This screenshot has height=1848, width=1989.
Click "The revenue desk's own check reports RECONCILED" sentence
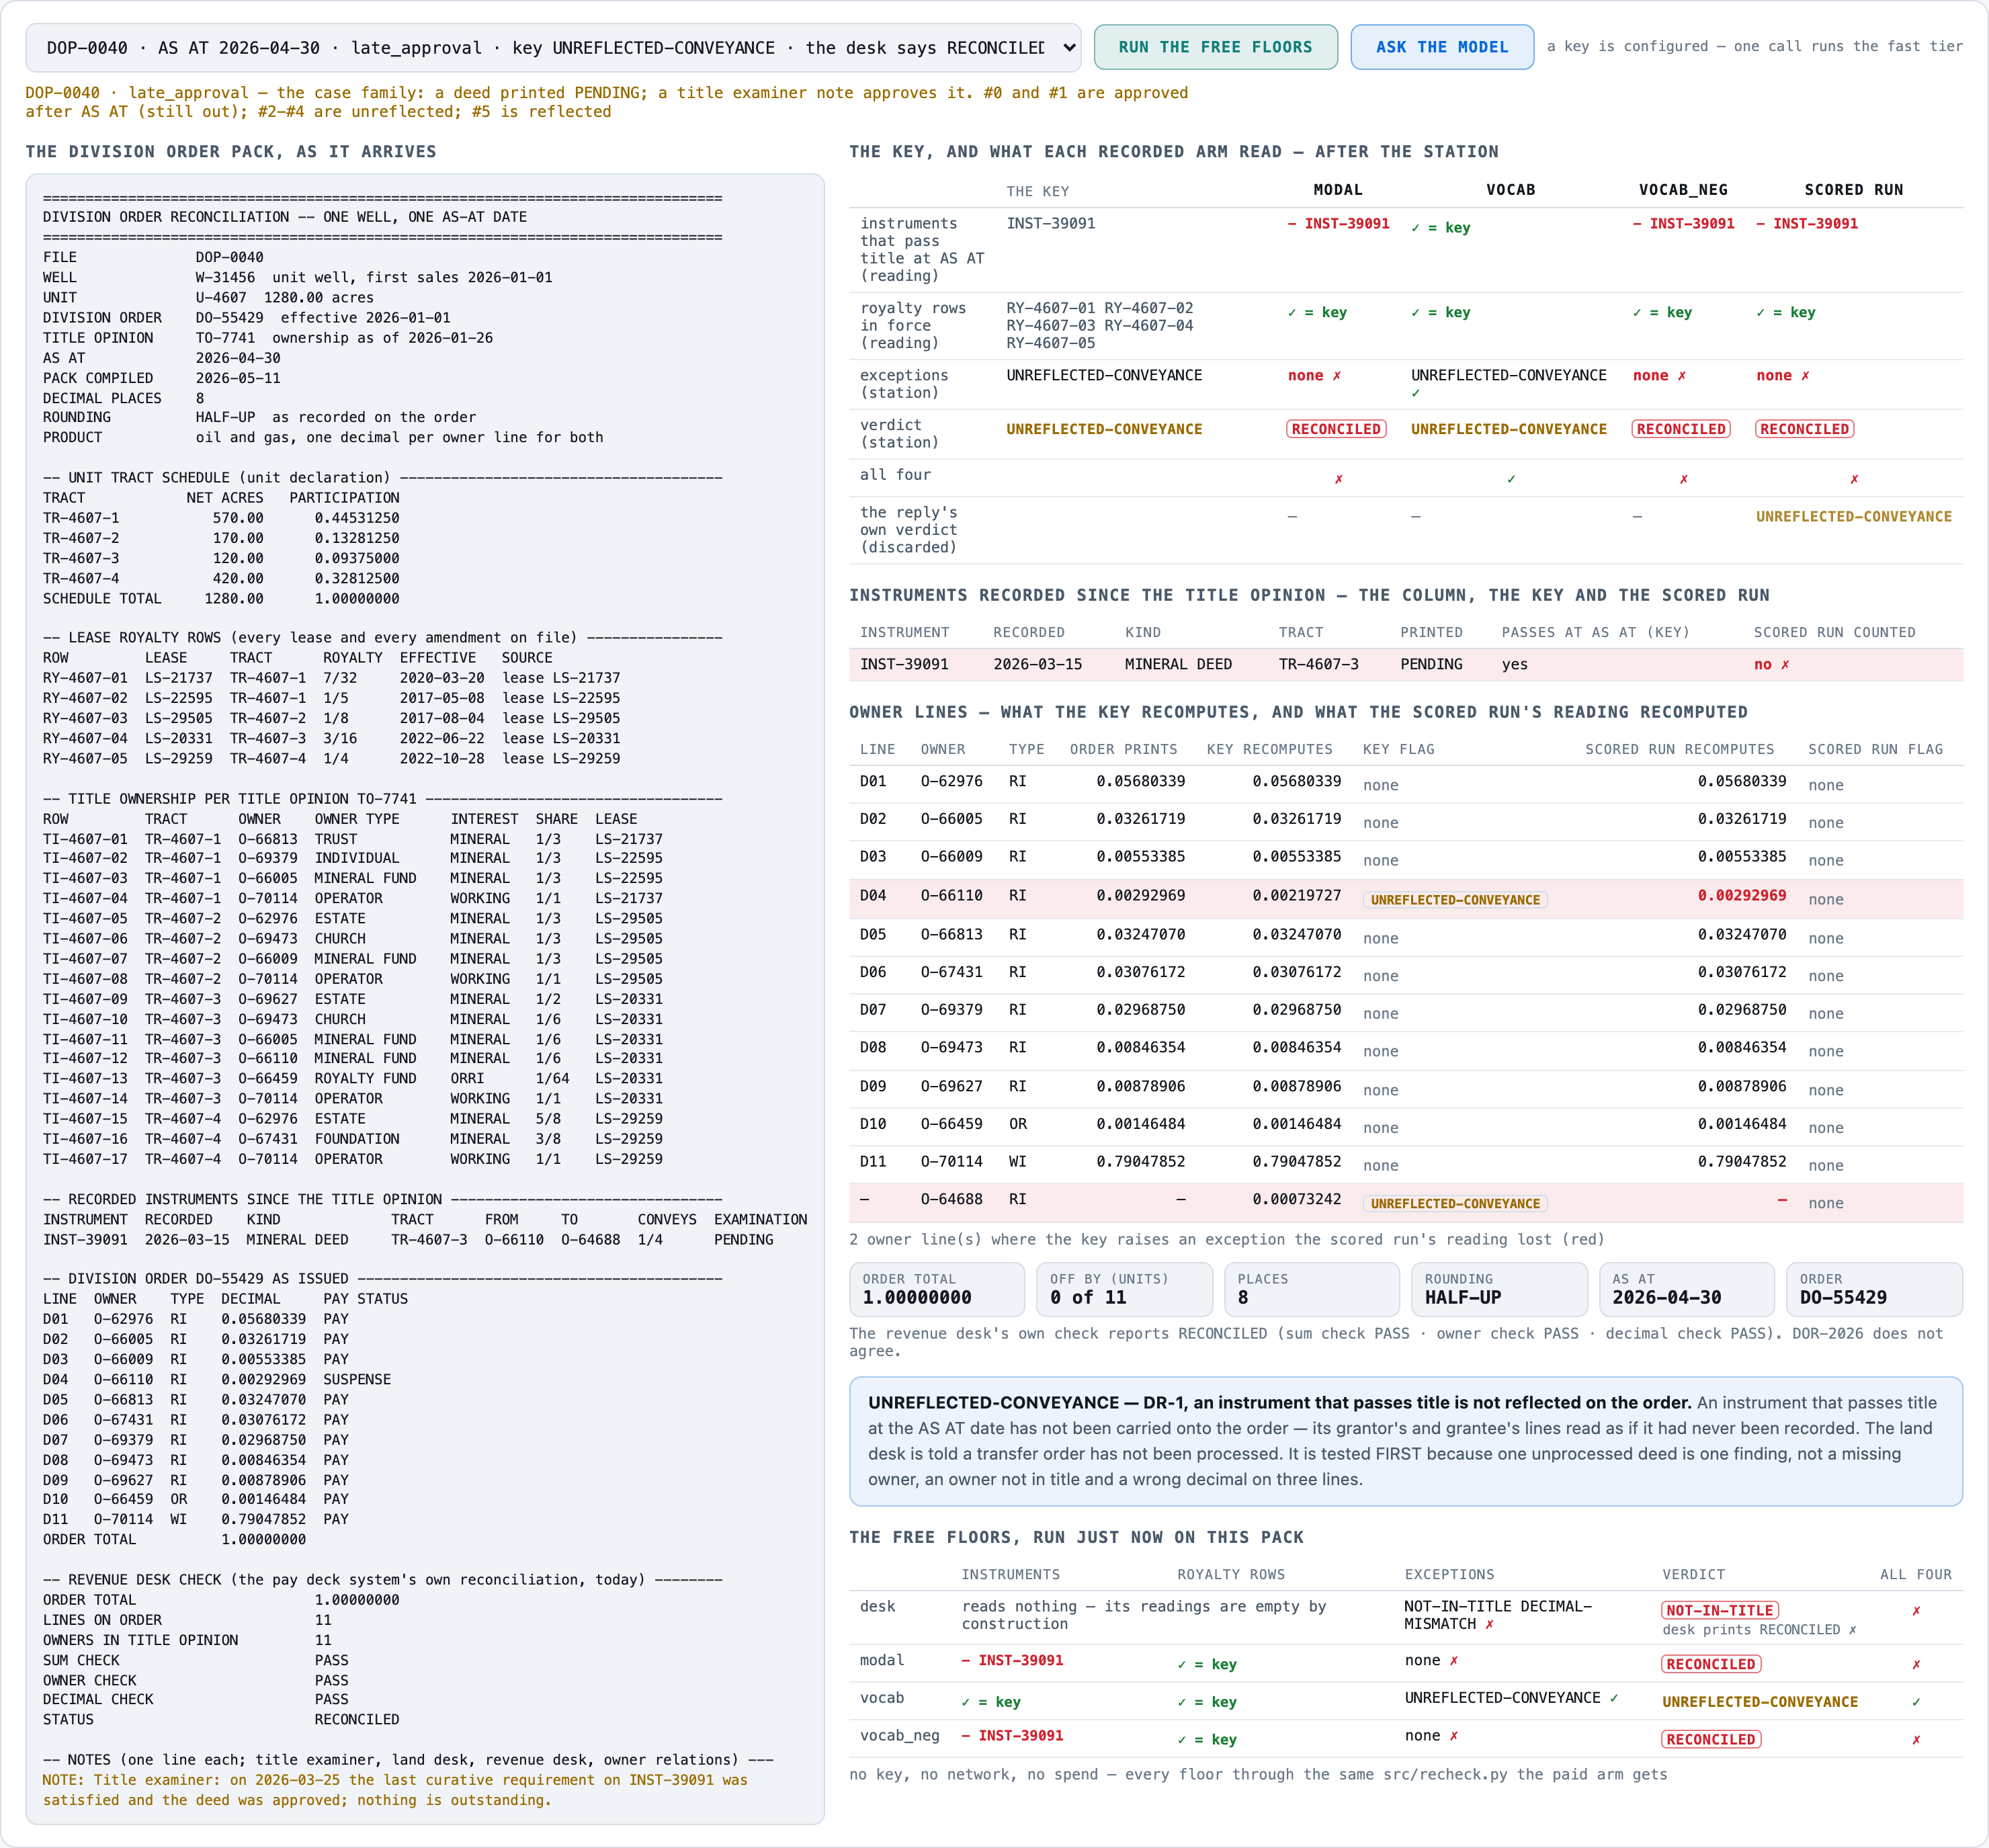pos(1396,1342)
